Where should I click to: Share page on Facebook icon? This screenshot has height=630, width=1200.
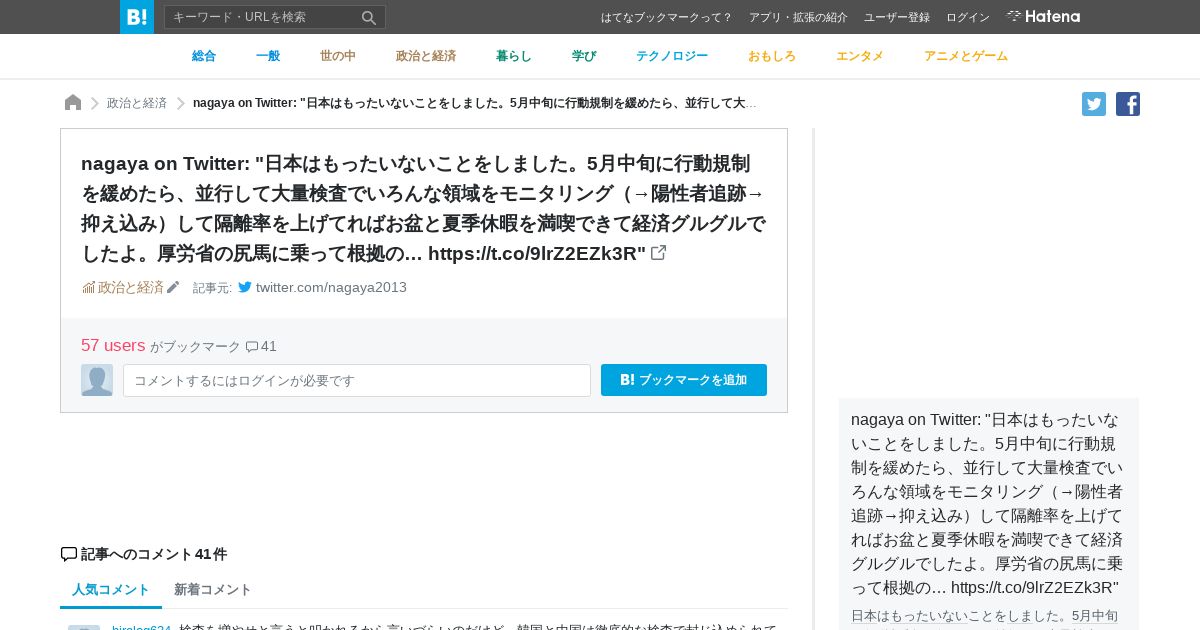click(1128, 104)
